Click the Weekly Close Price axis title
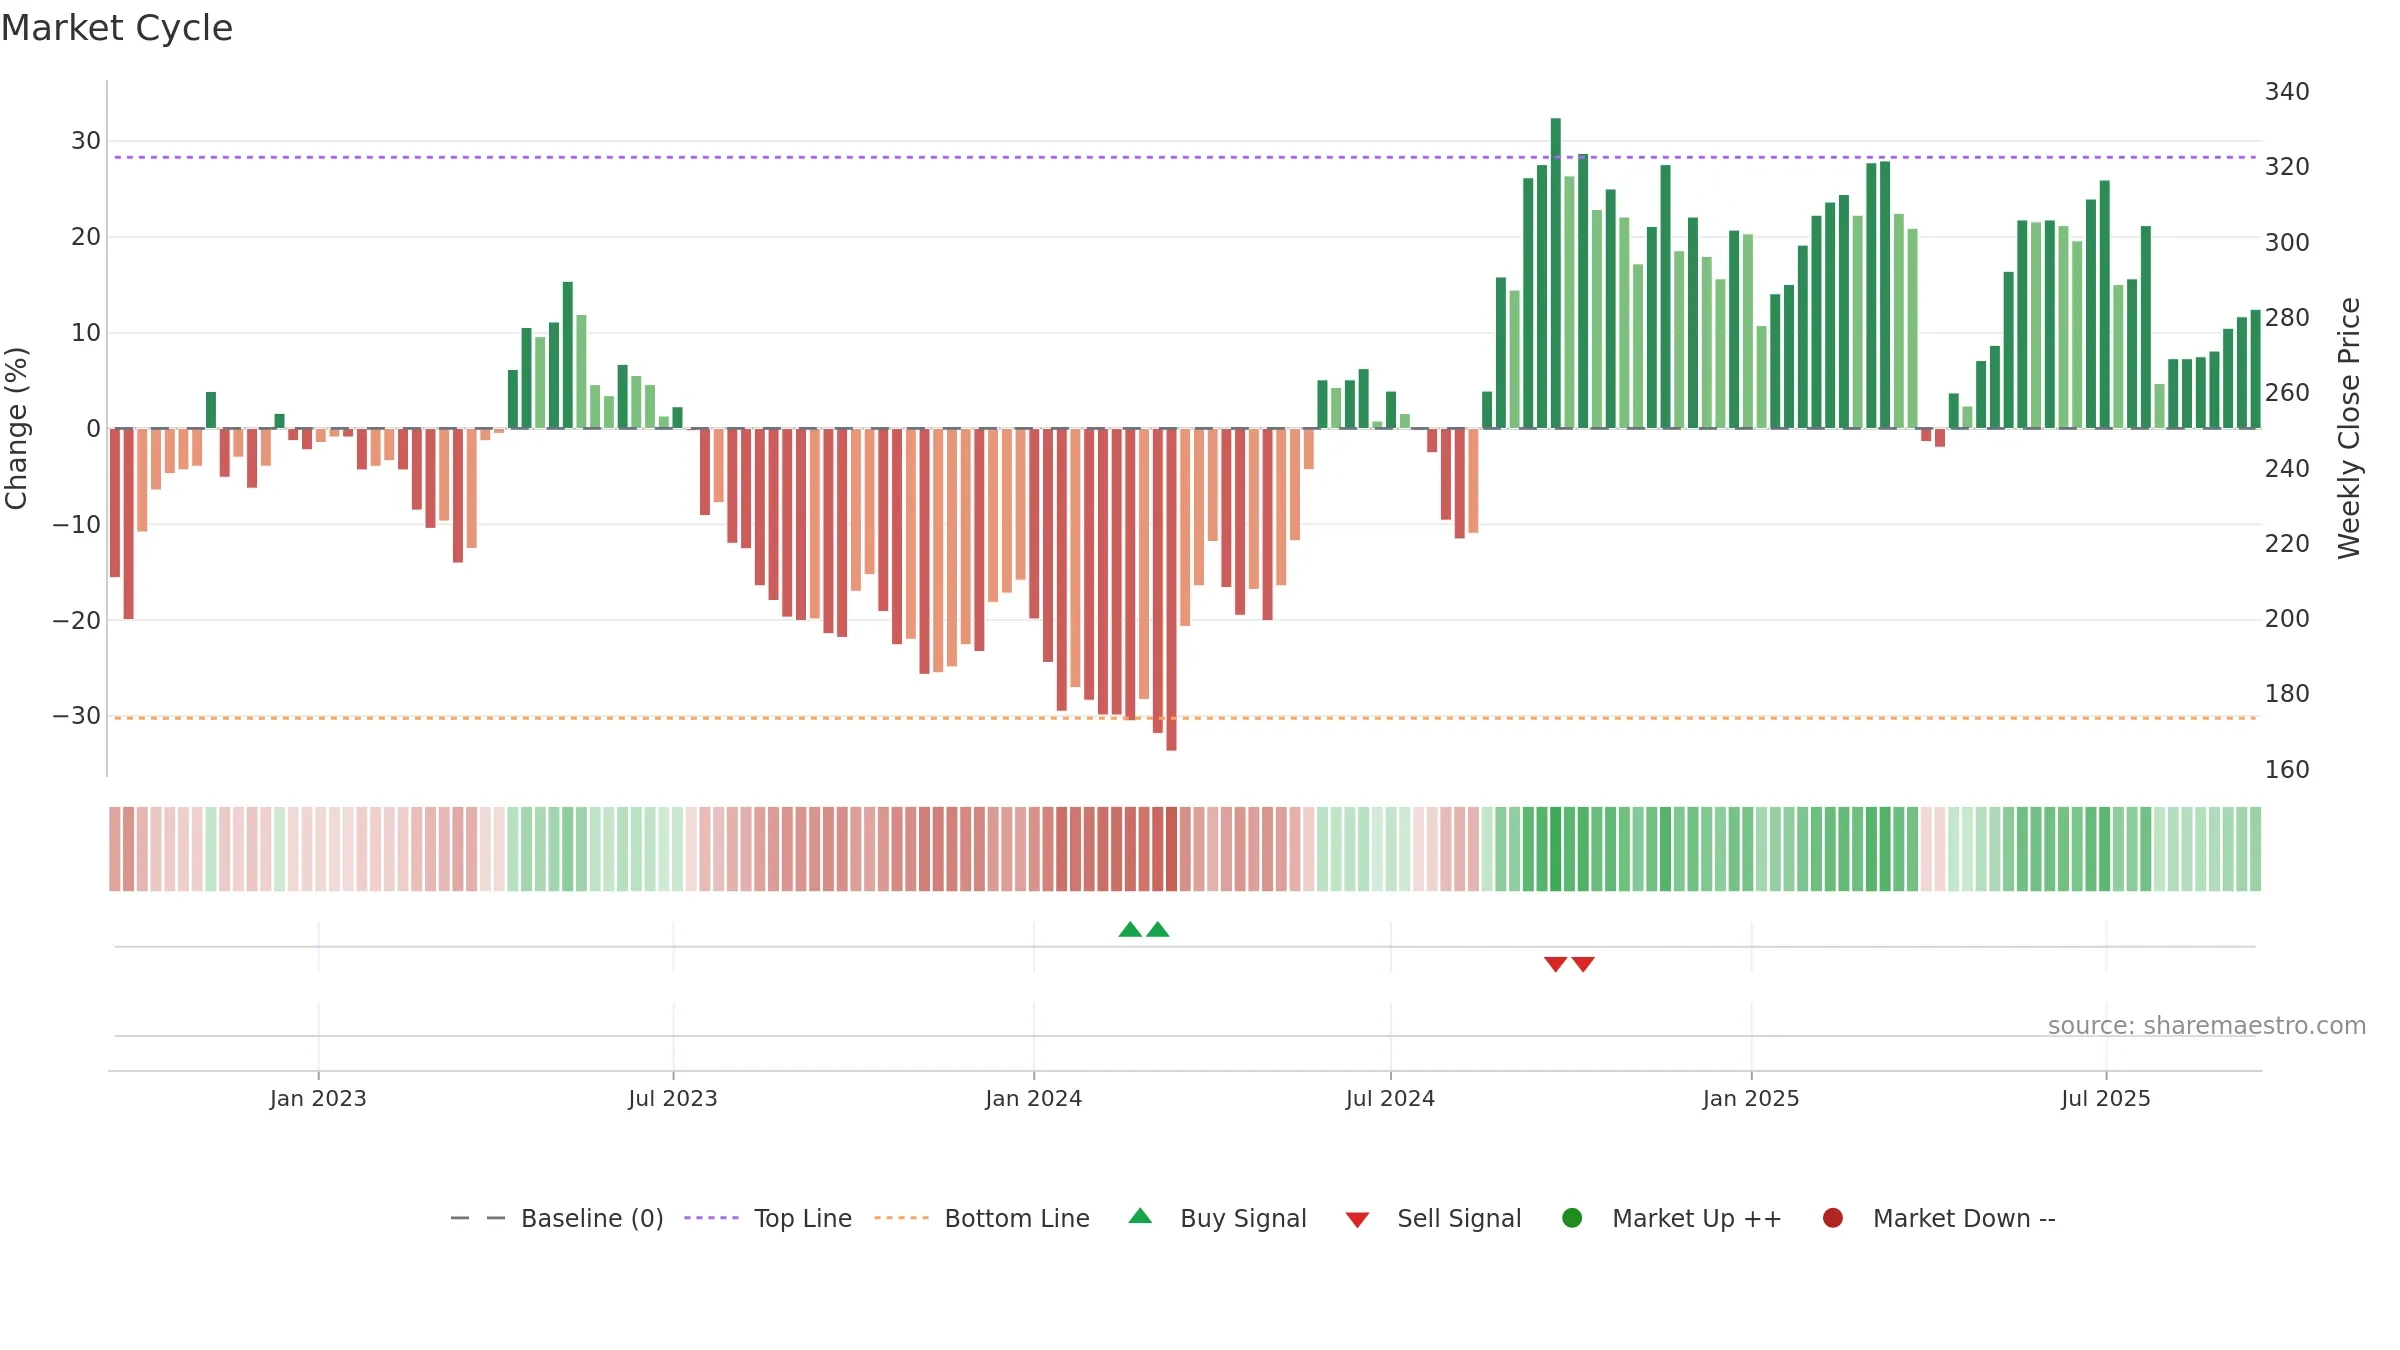 pos(2349,428)
